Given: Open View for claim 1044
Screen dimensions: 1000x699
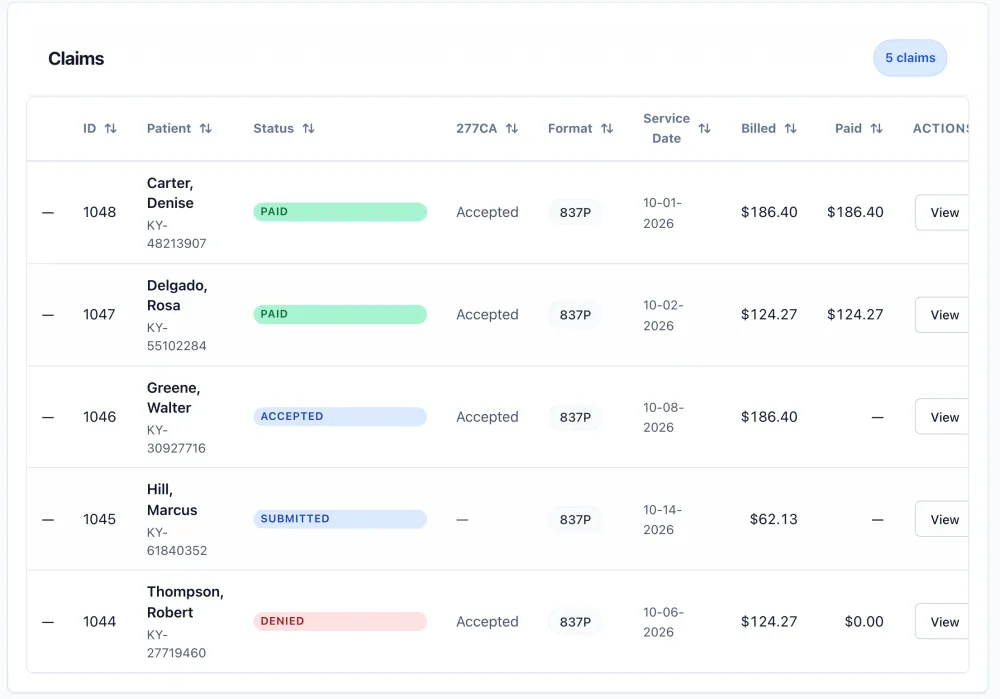Looking at the screenshot, I should click(x=942, y=621).
